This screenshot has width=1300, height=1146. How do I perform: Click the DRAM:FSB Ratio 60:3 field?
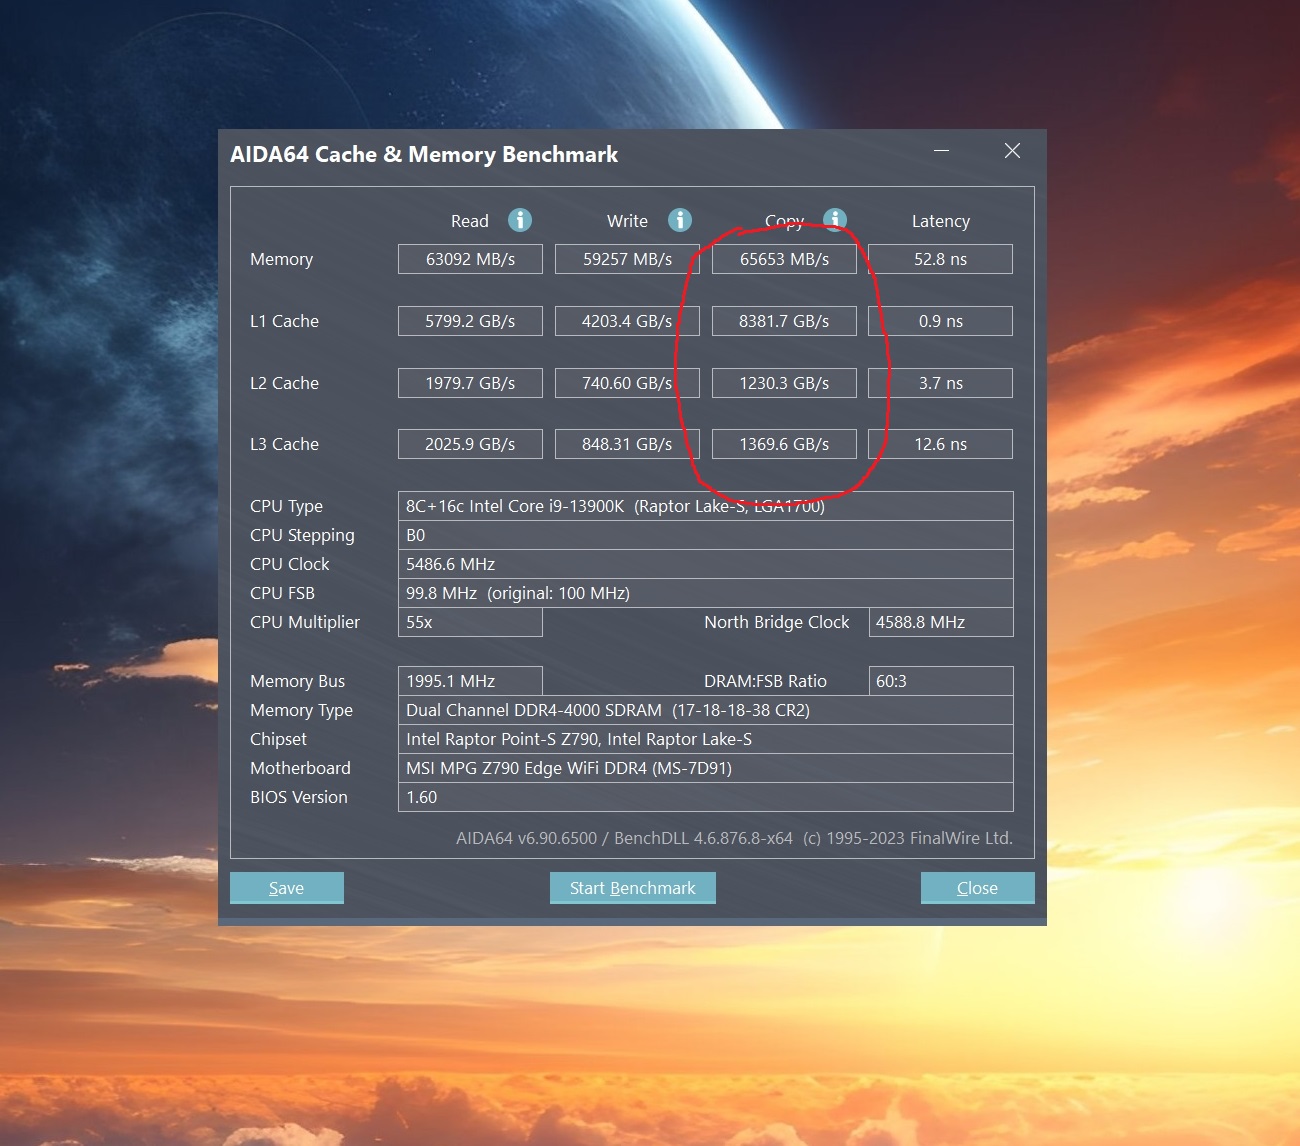pos(941,681)
